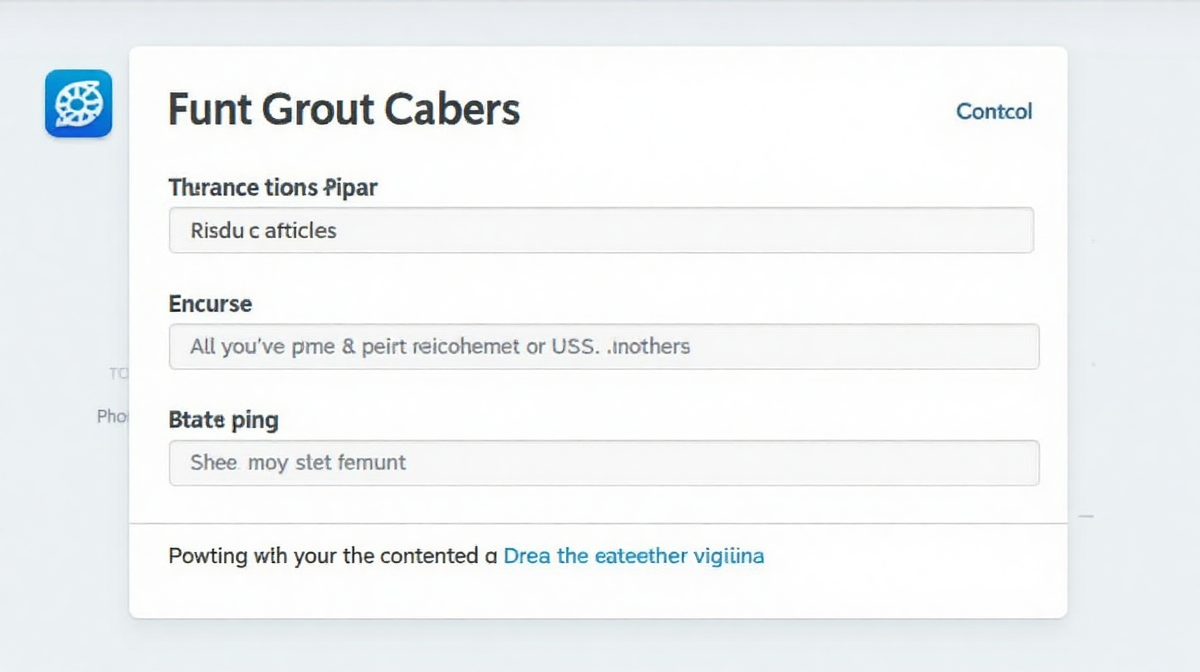Open the Contcol link
The image size is (1200, 672).
tap(994, 111)
